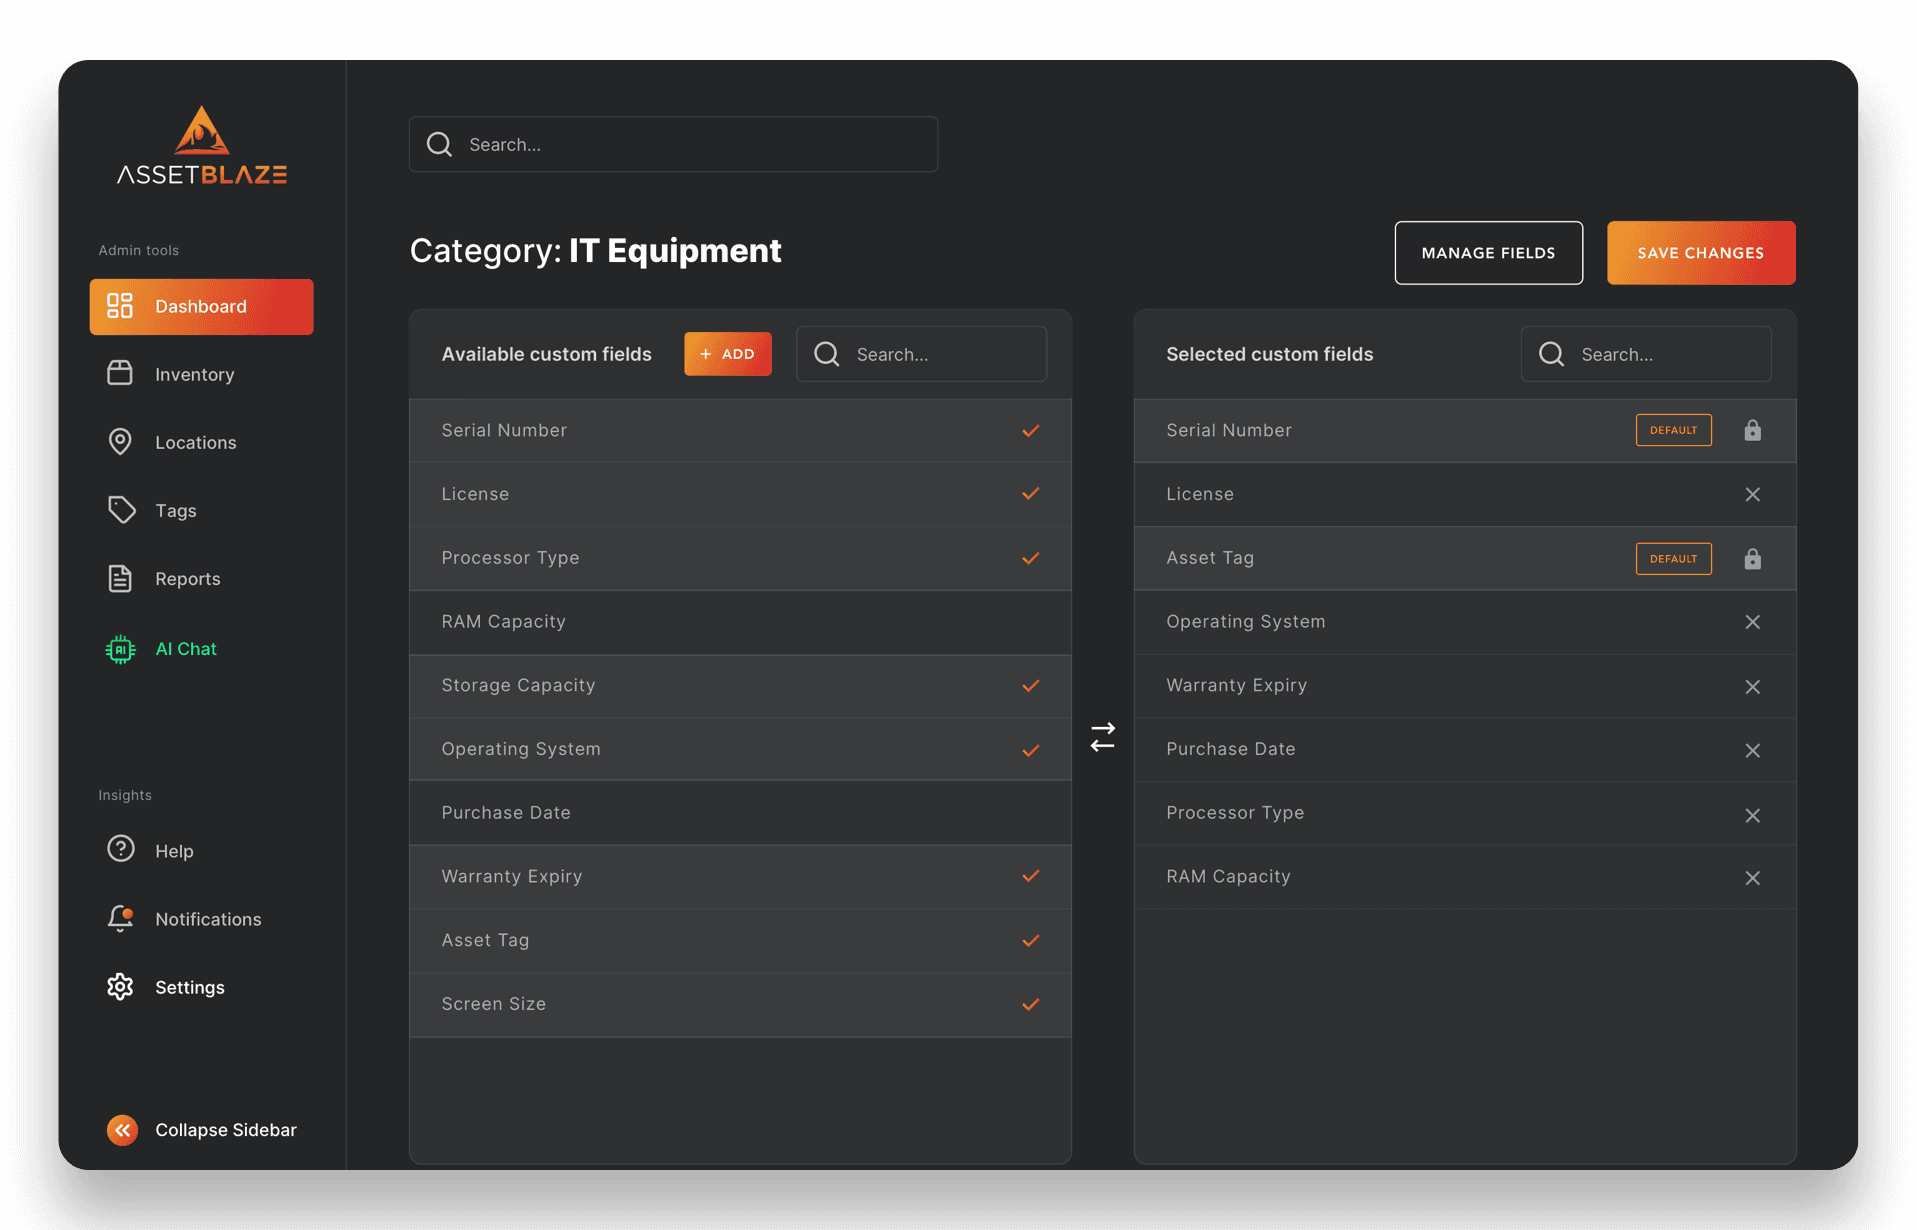Focus the top global search field

click(673, 144)
